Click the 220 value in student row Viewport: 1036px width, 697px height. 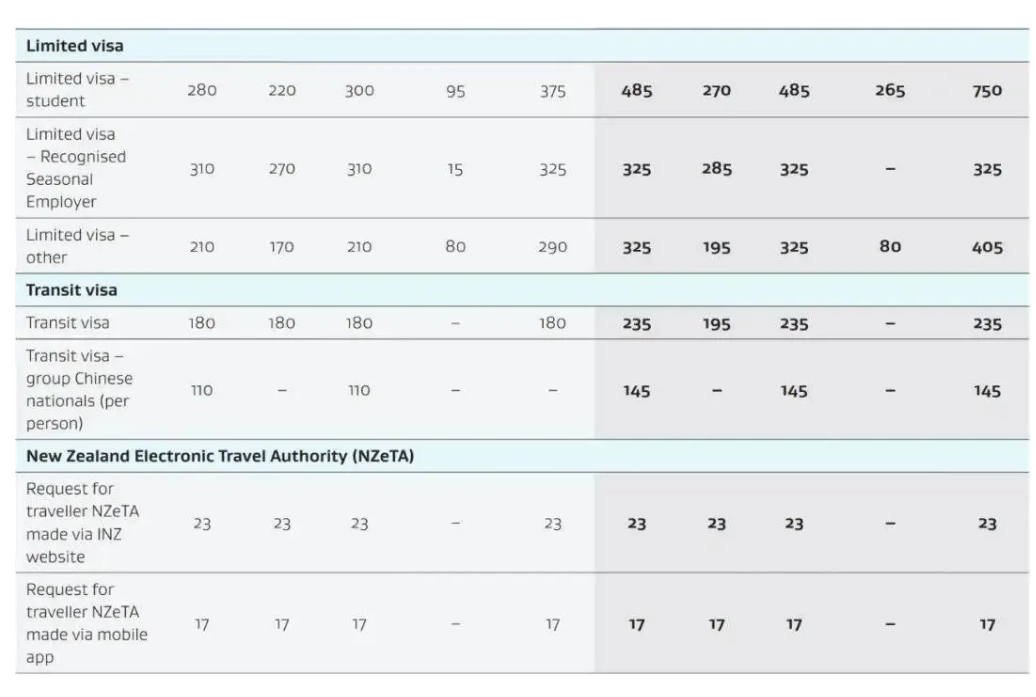point(281,91)
